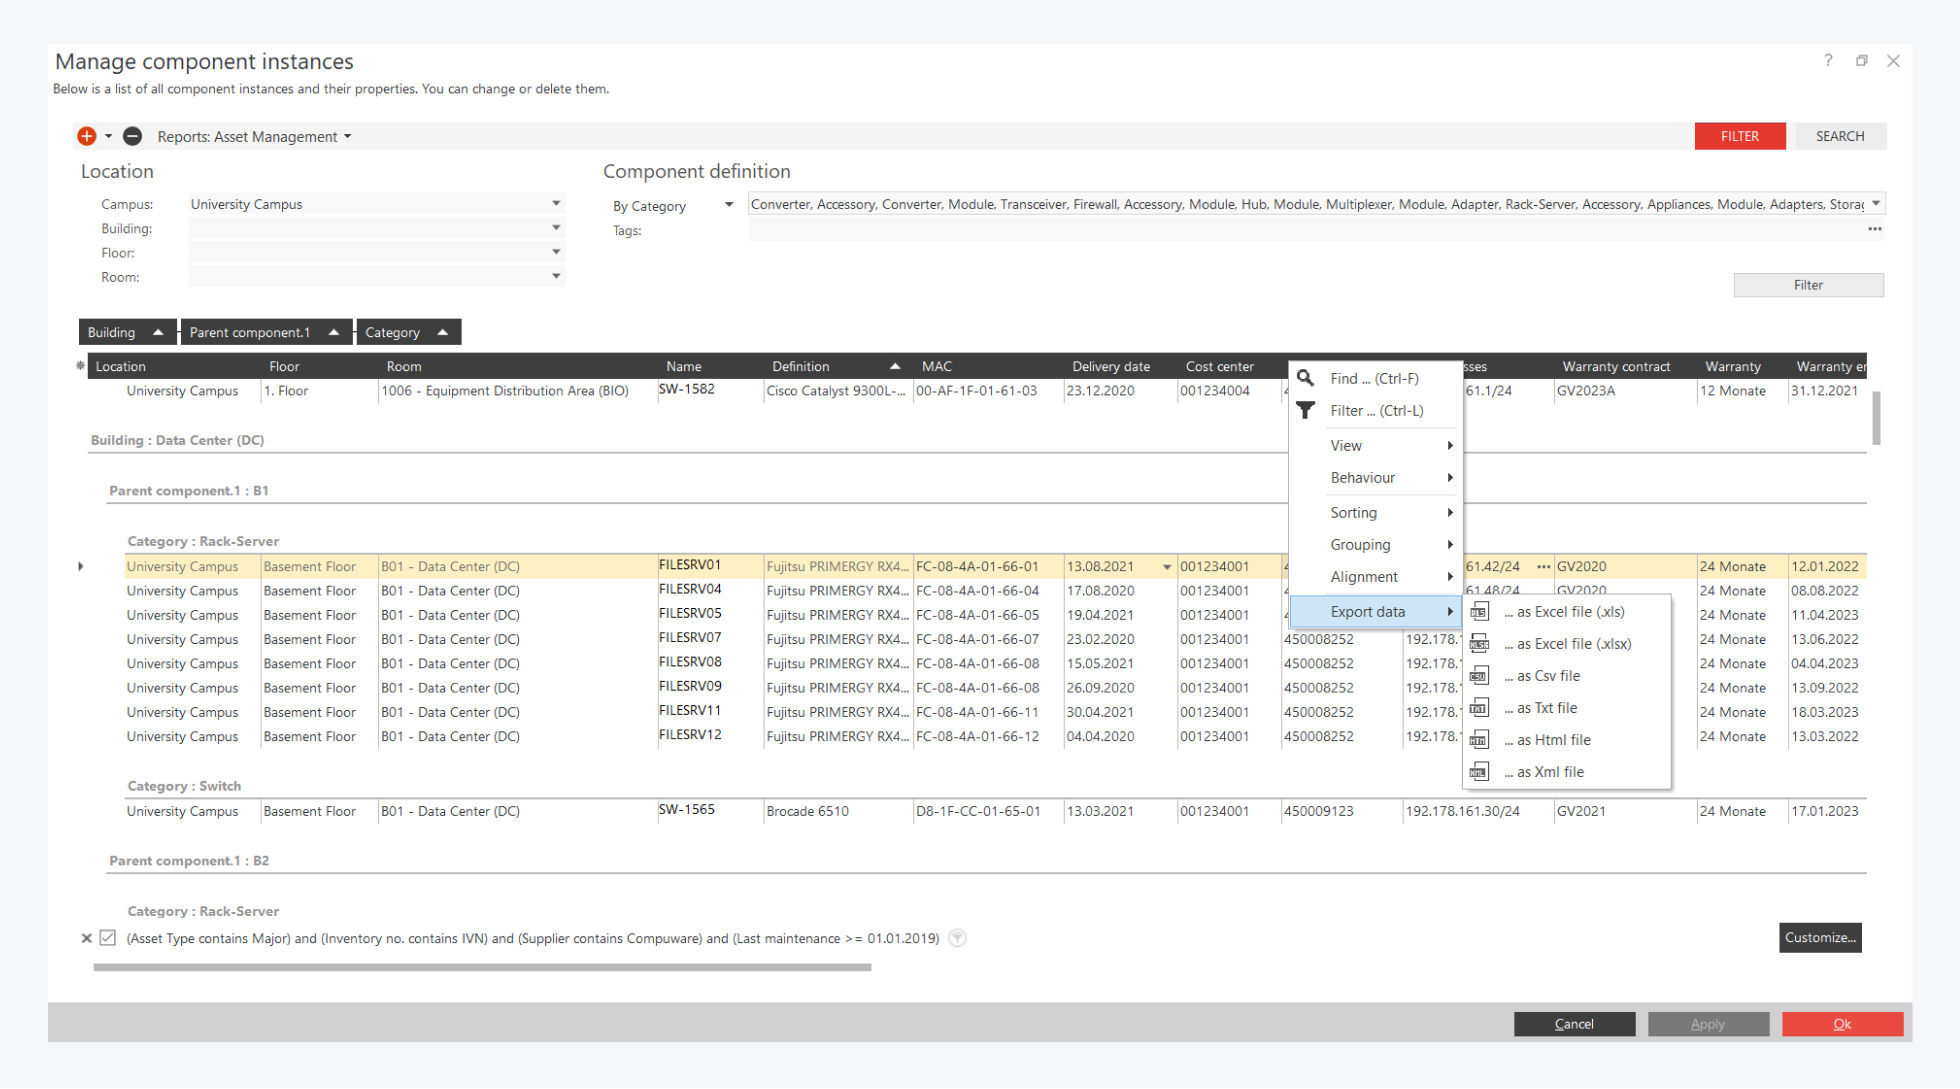The image size is (1960, 1089).
Task: Click the filter editor funnel icon after expression
Action: 957,938
